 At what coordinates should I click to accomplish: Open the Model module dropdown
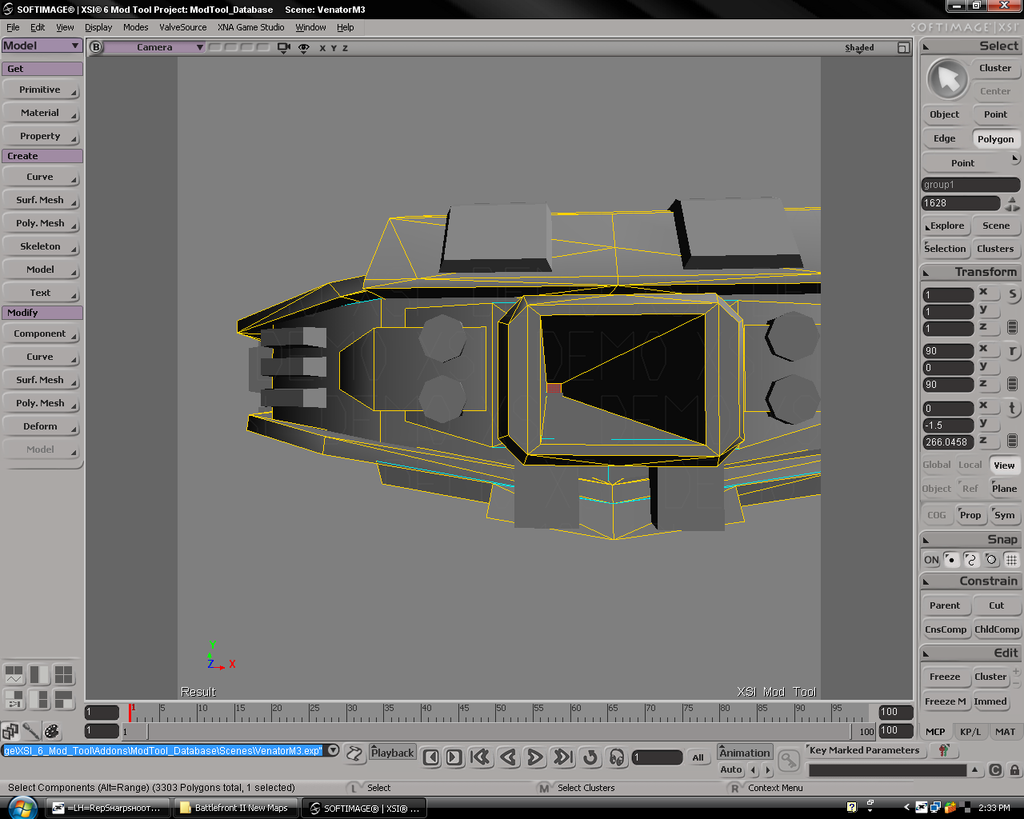(41, 46)
